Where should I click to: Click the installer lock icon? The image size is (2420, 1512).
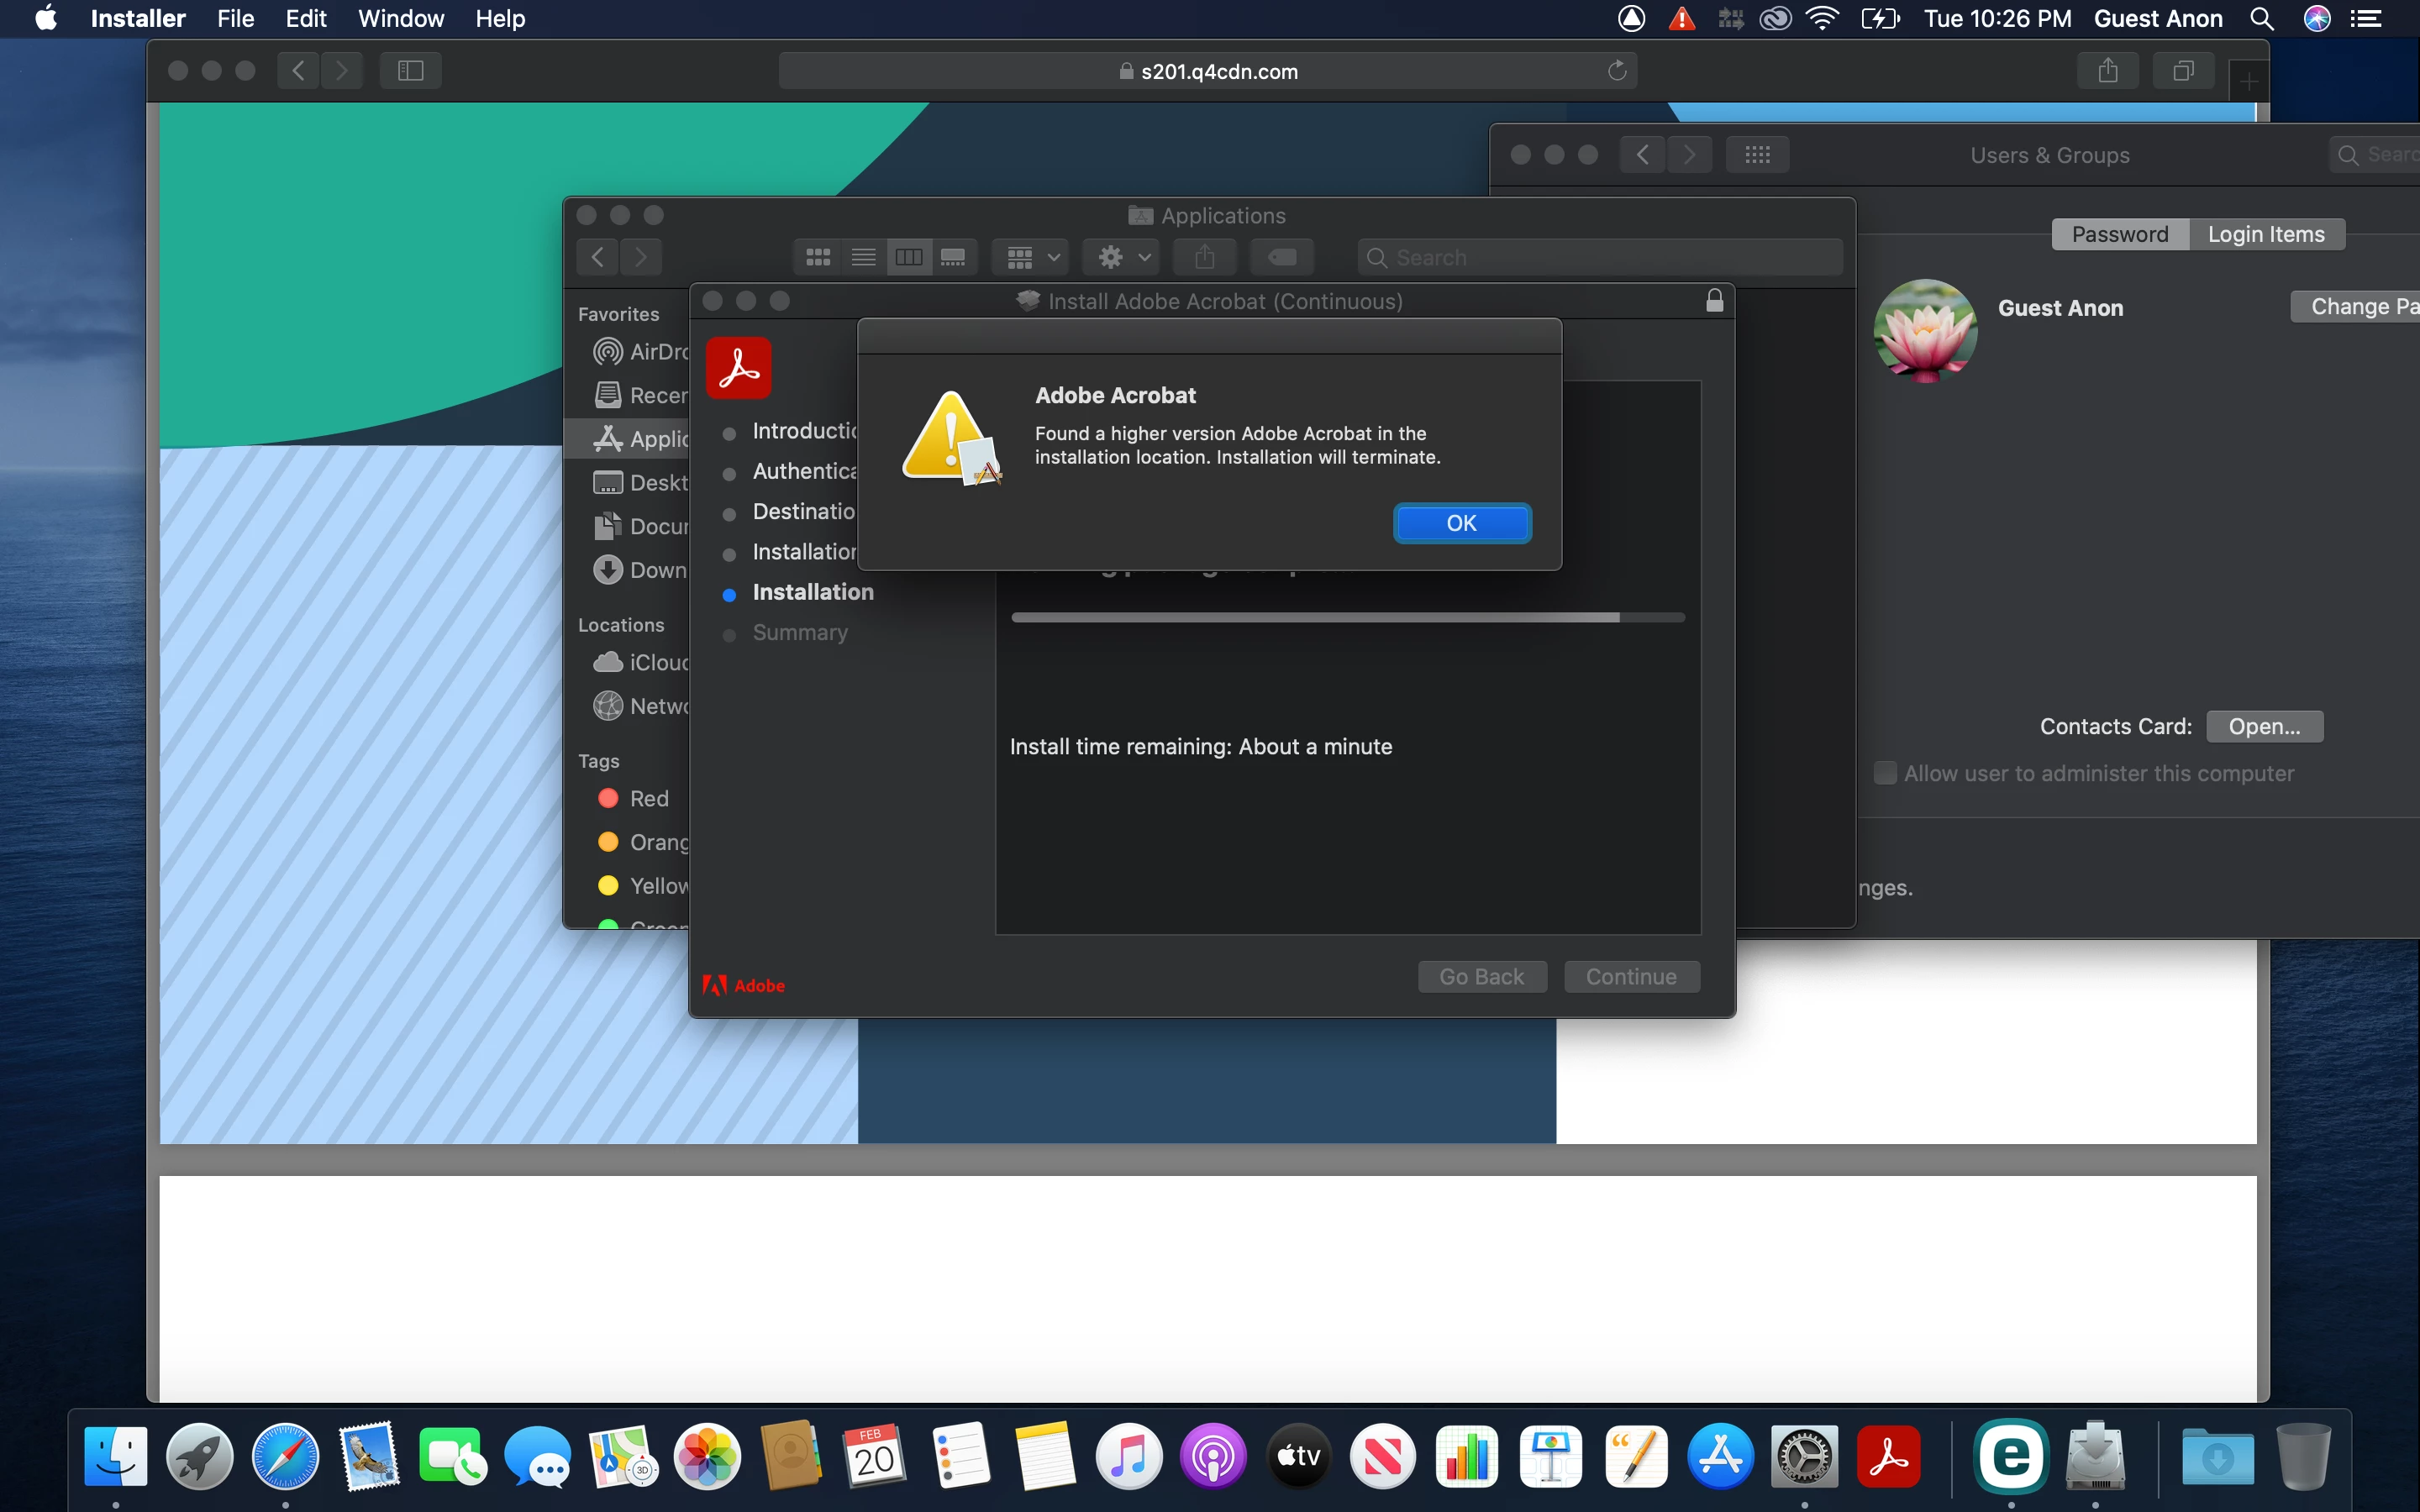1714,301
